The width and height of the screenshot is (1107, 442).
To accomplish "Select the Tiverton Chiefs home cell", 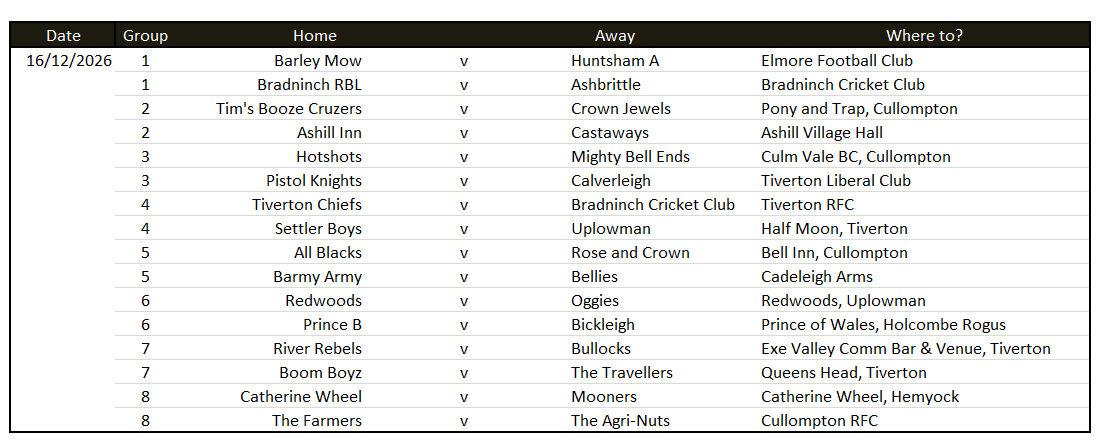I will coord(307,205).
